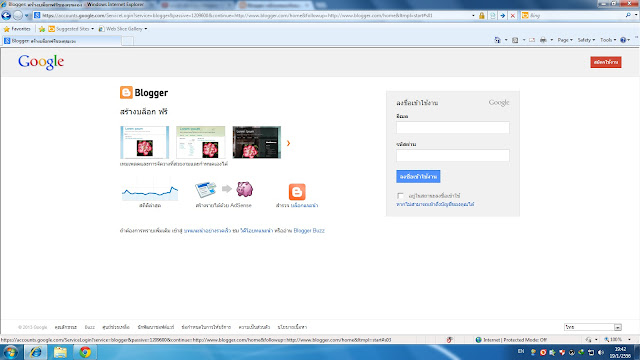
Task: Click the AdSense caption under piggy bank
Action: (x=223, y=205)
